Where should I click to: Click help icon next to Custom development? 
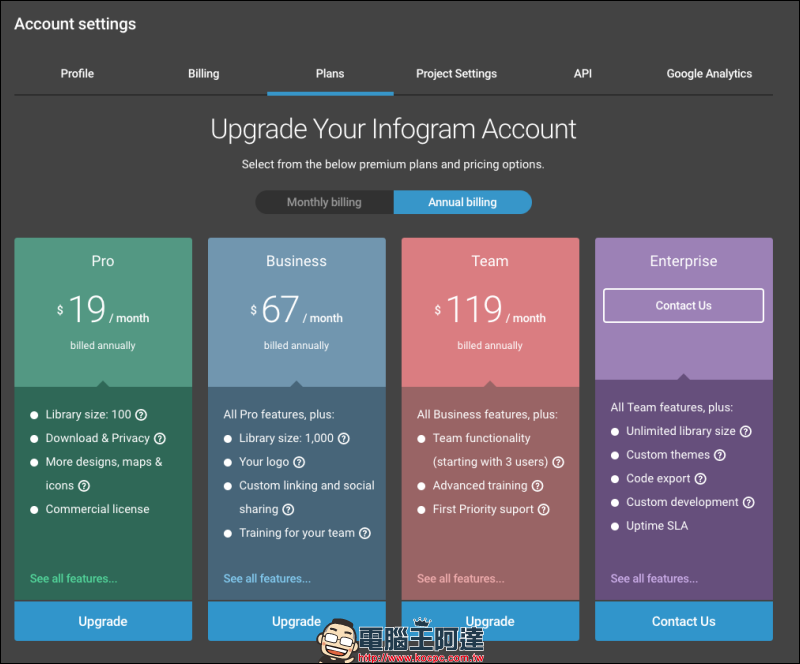(x=748, y=502)
